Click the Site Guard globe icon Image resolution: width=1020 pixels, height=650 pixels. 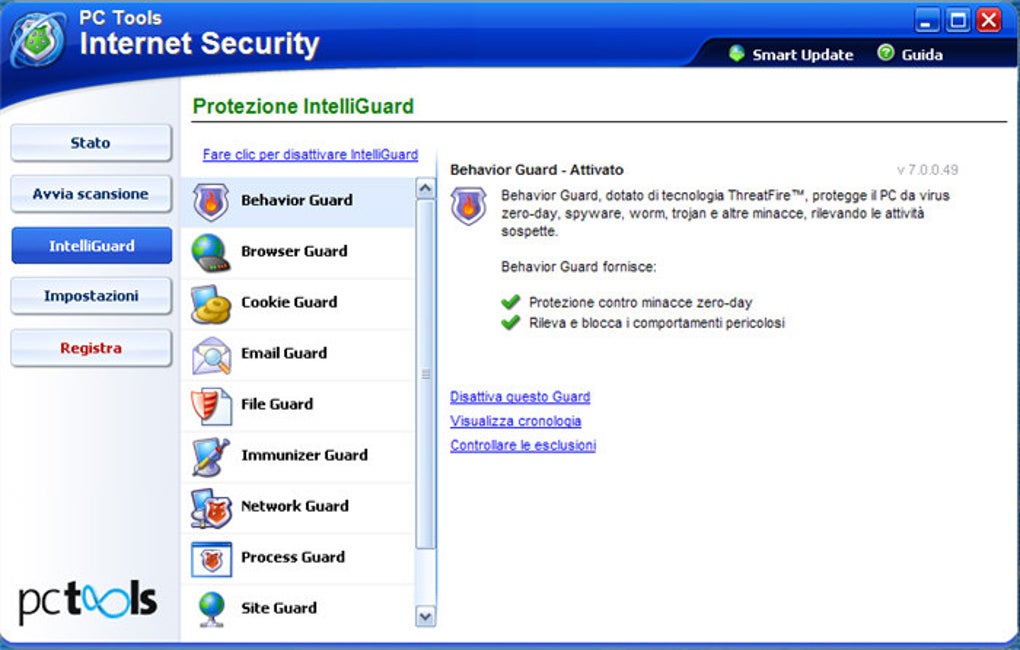(211, 609)
